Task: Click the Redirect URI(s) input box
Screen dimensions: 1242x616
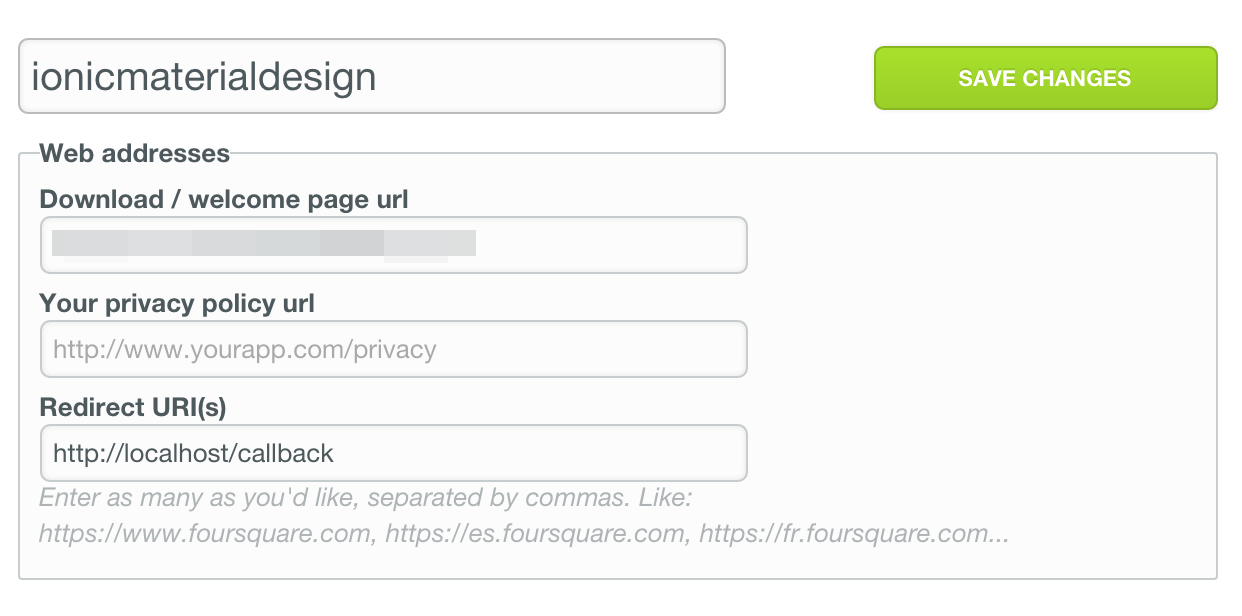Action: point(393,453)
